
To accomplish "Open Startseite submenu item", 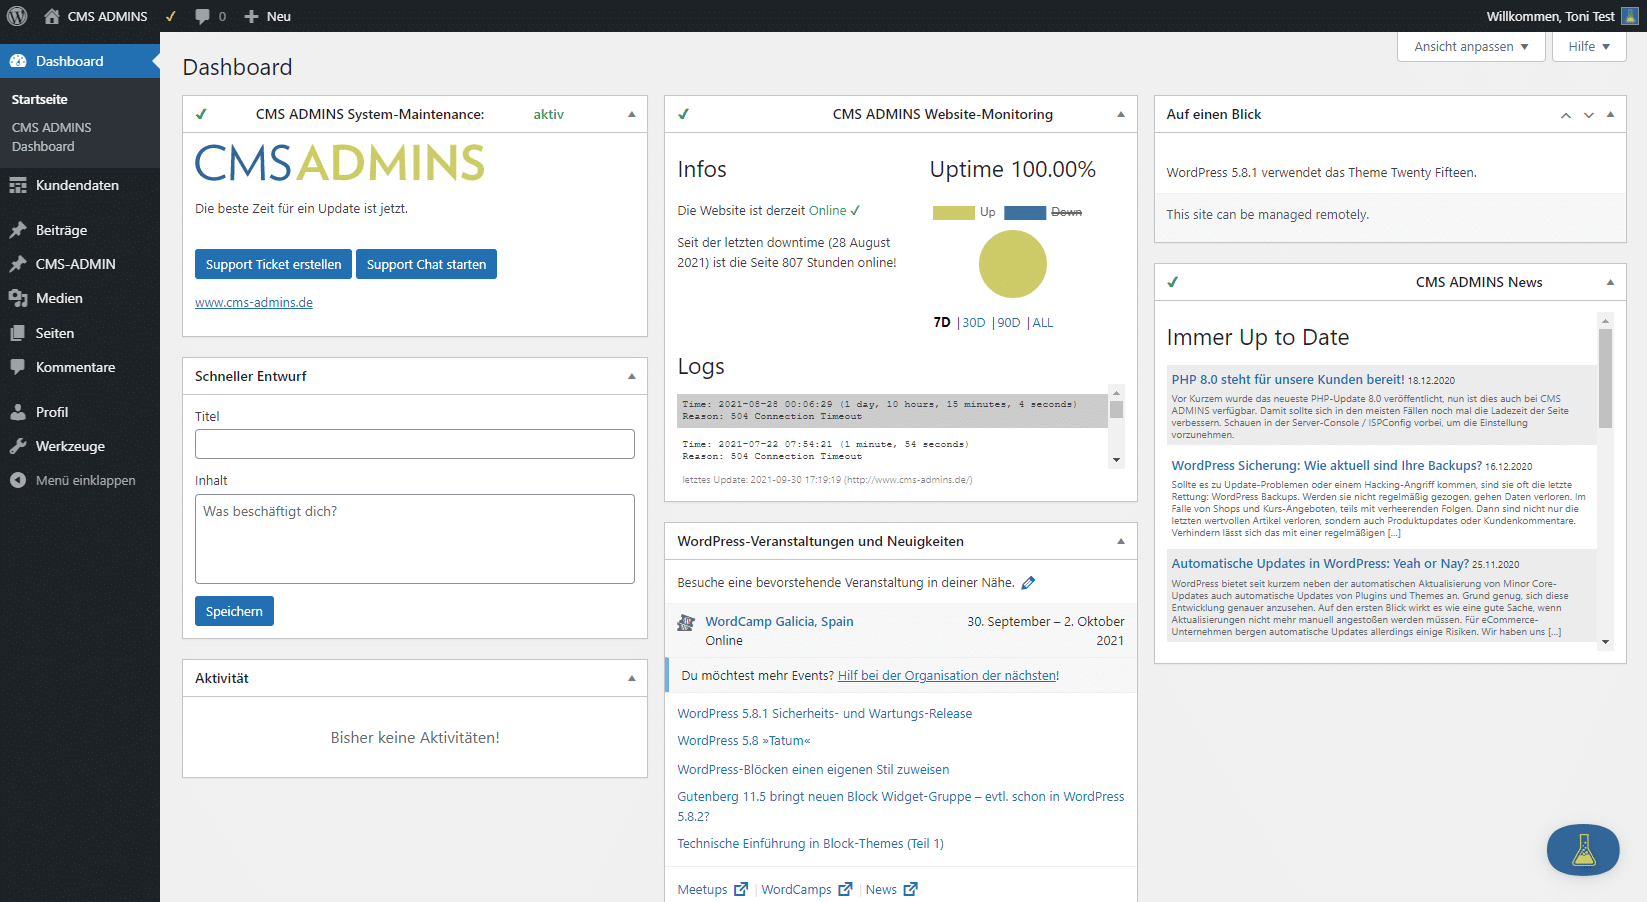I will 40,99.
